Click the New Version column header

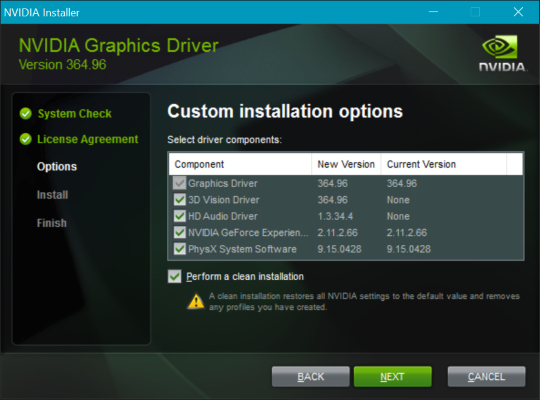346,164
